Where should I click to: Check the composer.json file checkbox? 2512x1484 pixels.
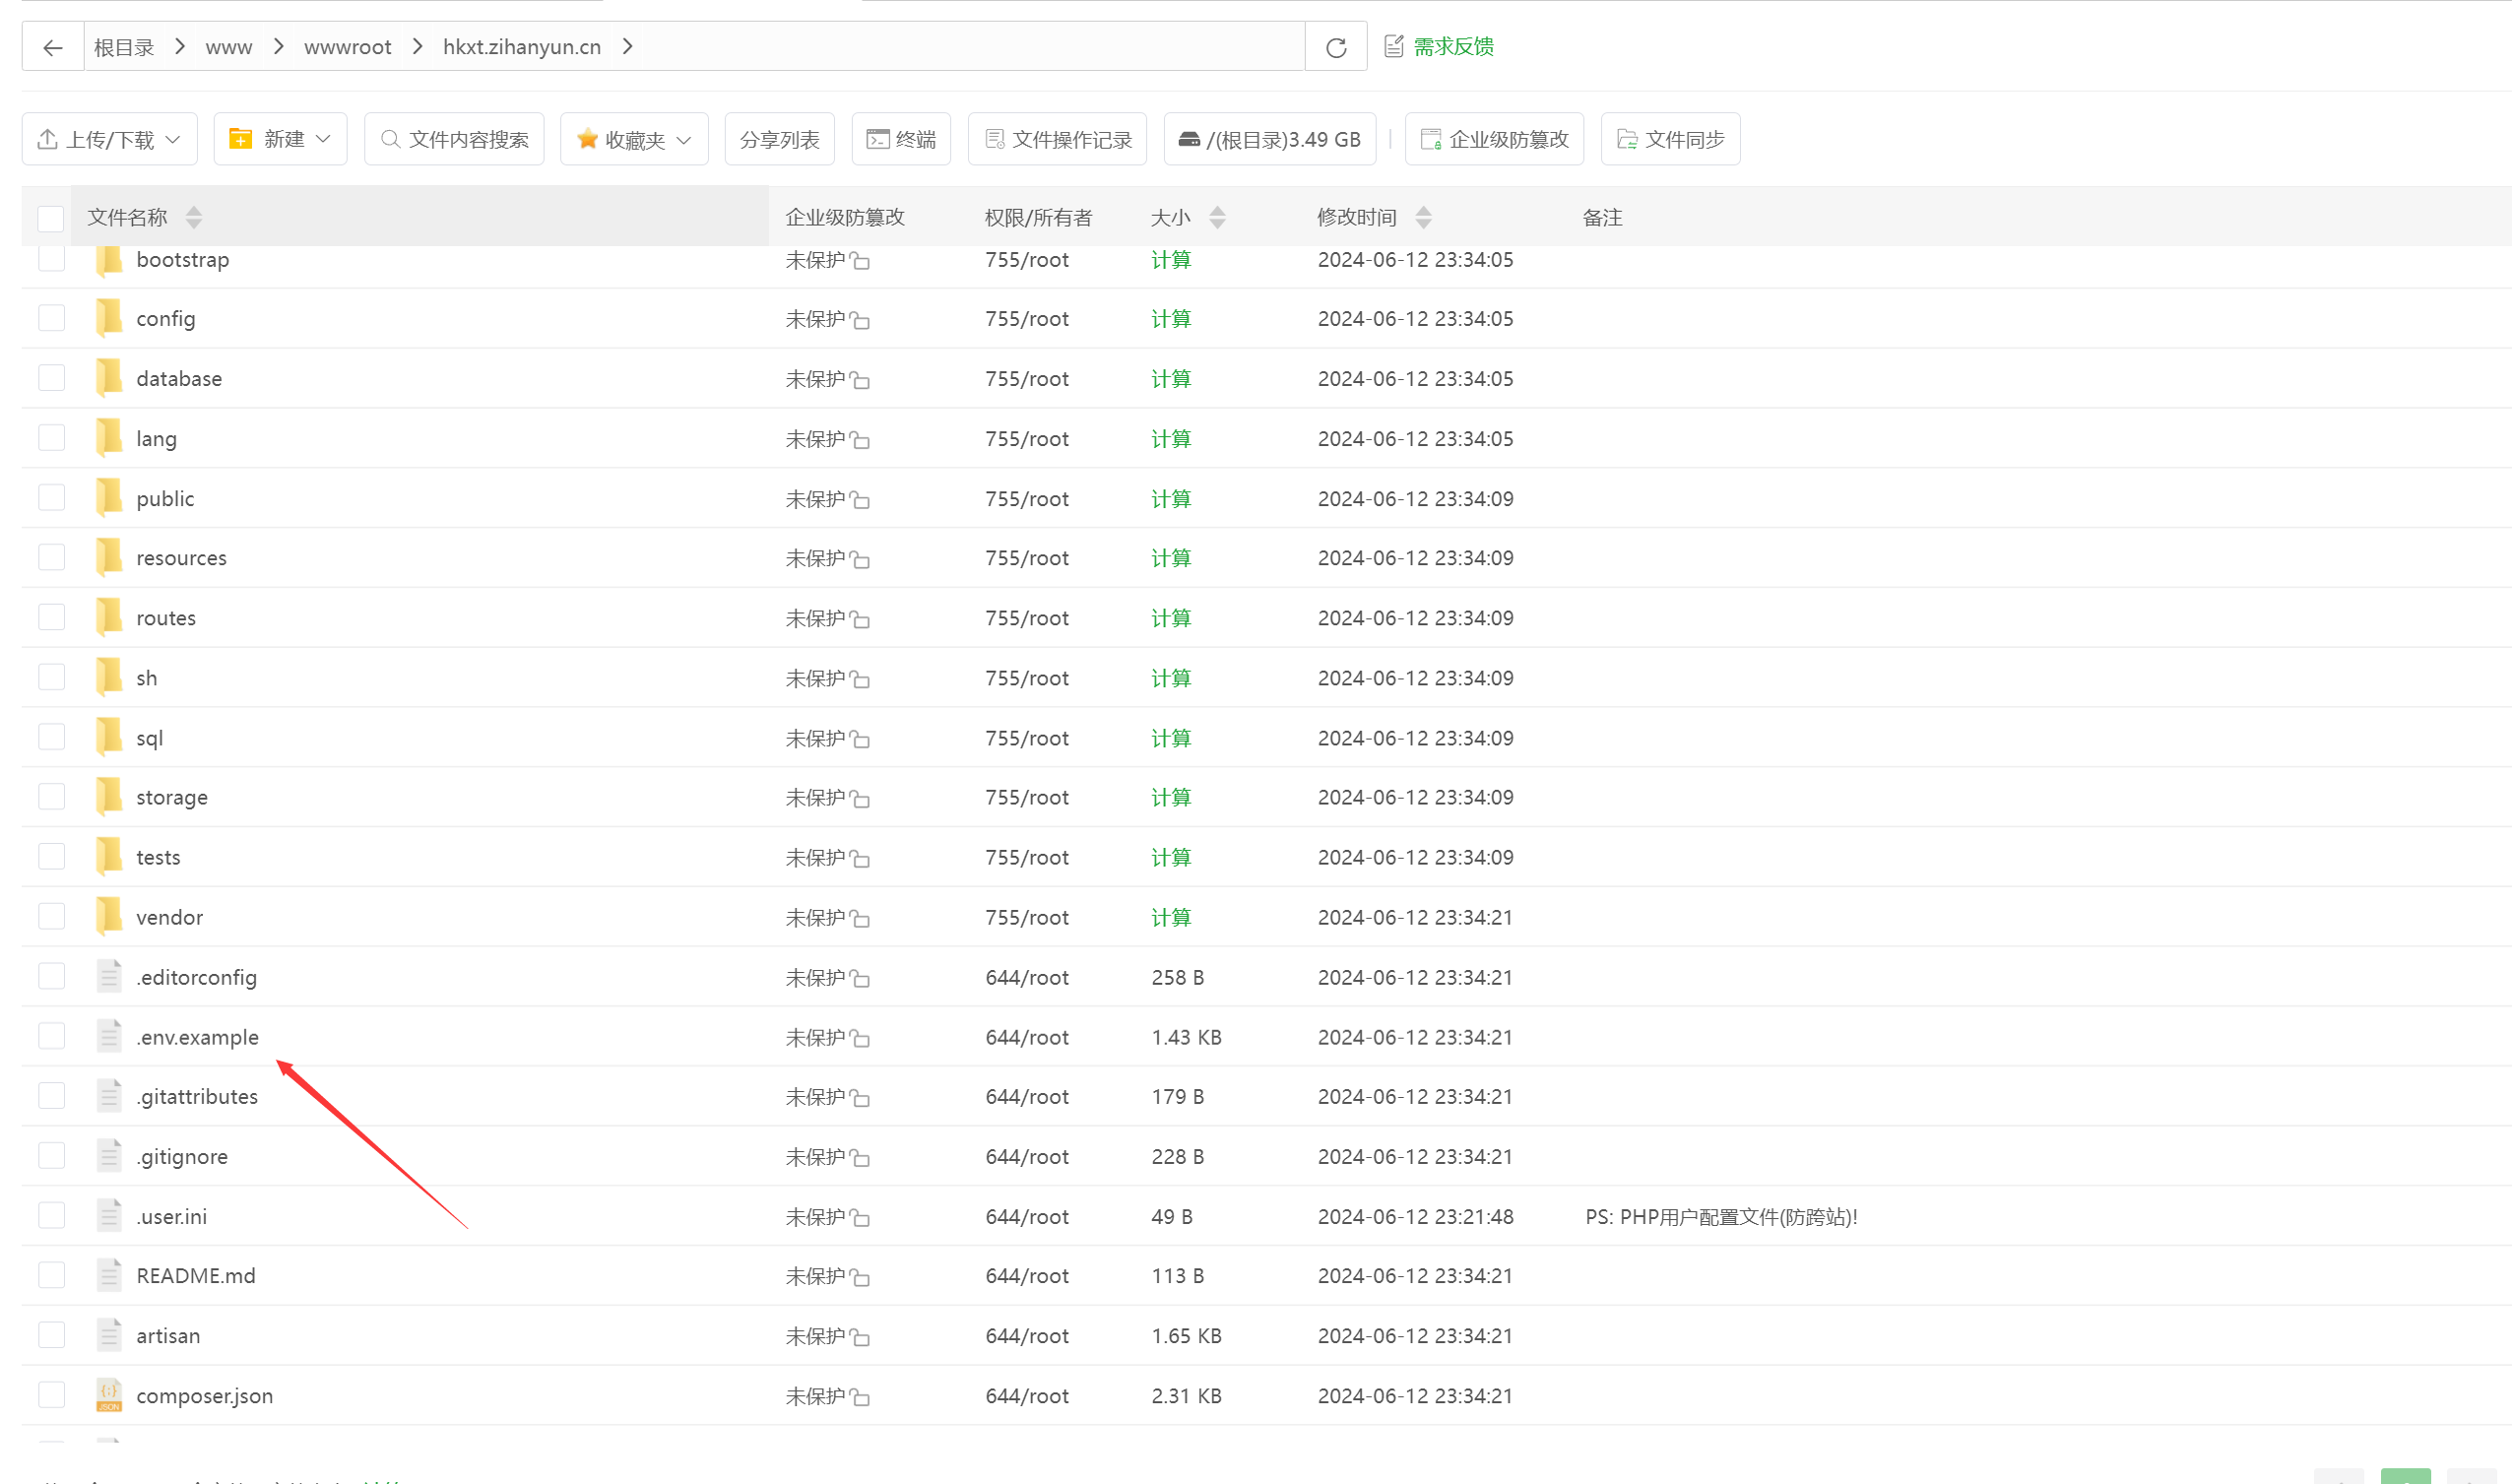coord(51,1395)
